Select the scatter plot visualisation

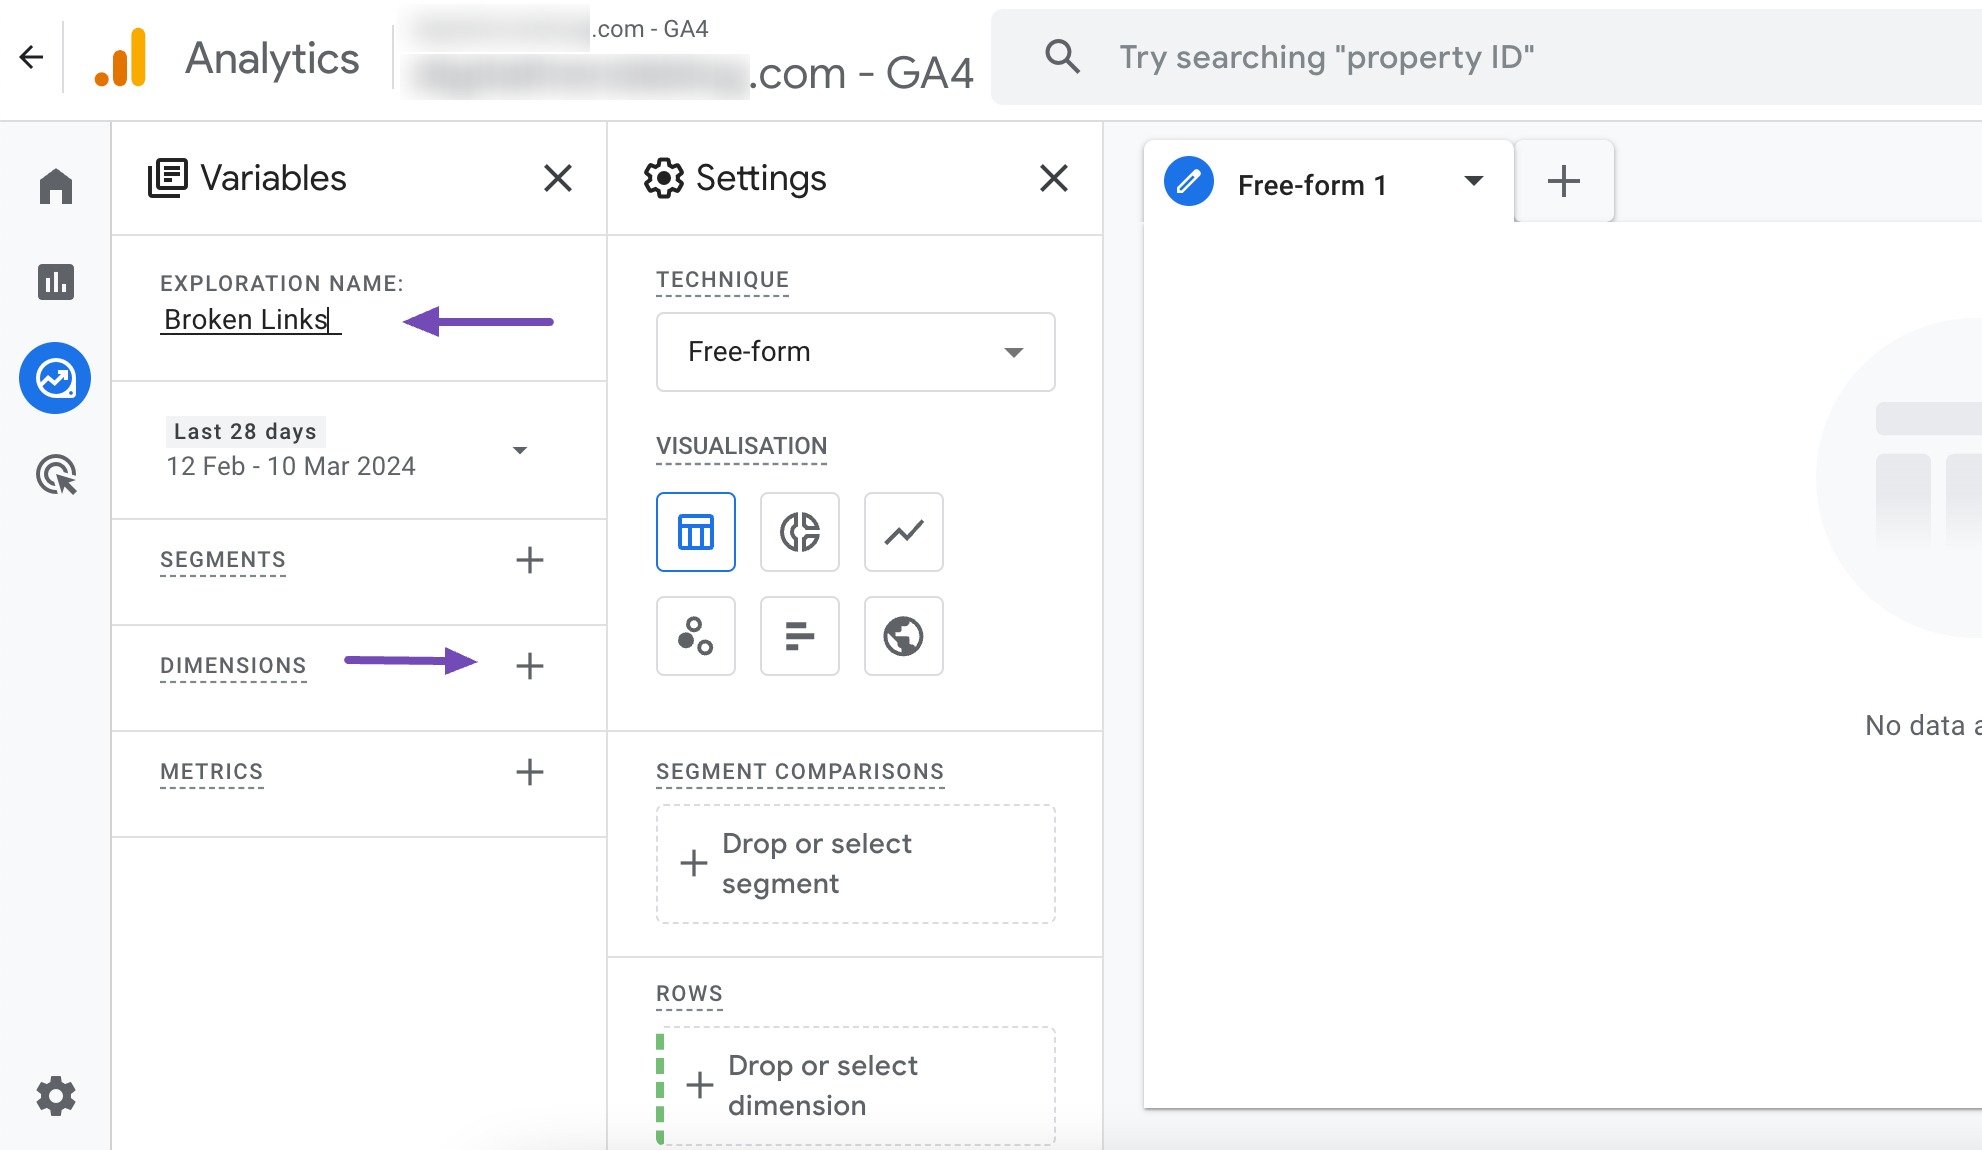[695, 636]
